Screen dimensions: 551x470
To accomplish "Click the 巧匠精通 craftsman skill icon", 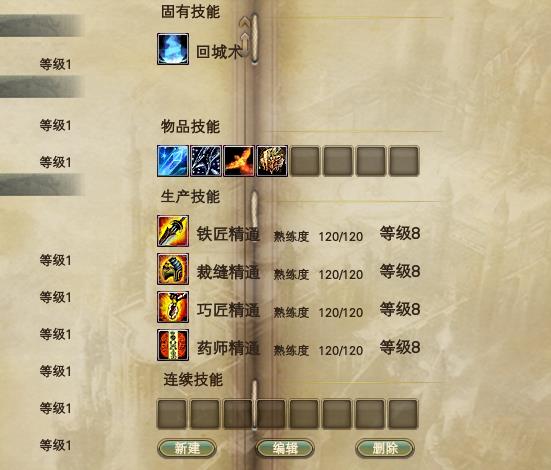I will (x=173, y=307).
